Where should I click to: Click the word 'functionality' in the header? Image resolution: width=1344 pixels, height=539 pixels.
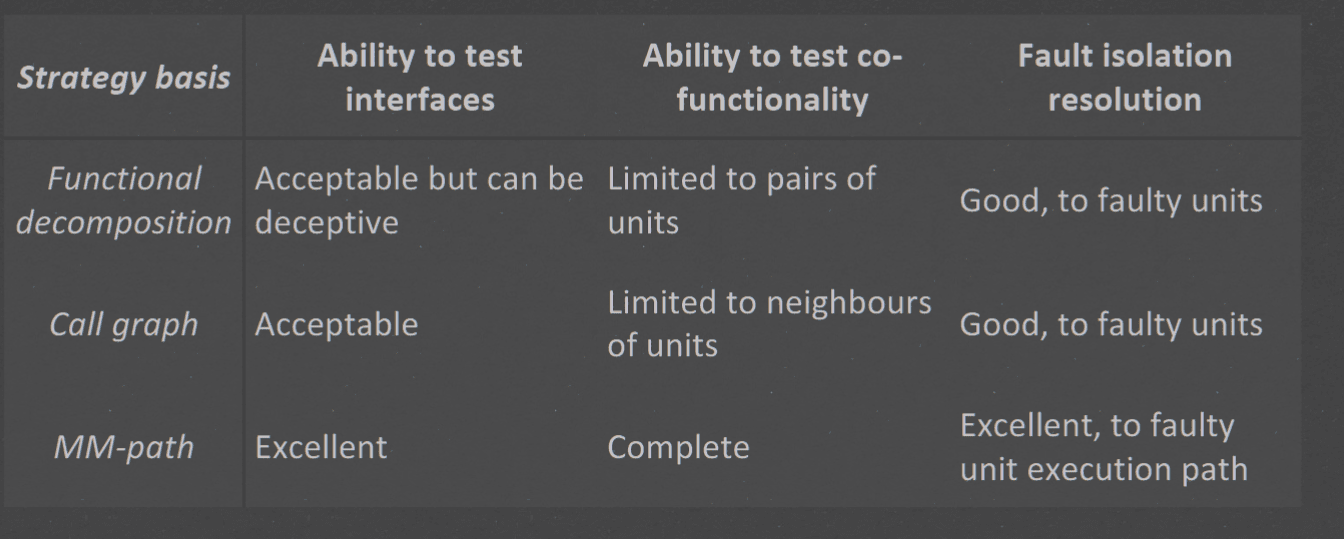(772, 99)
